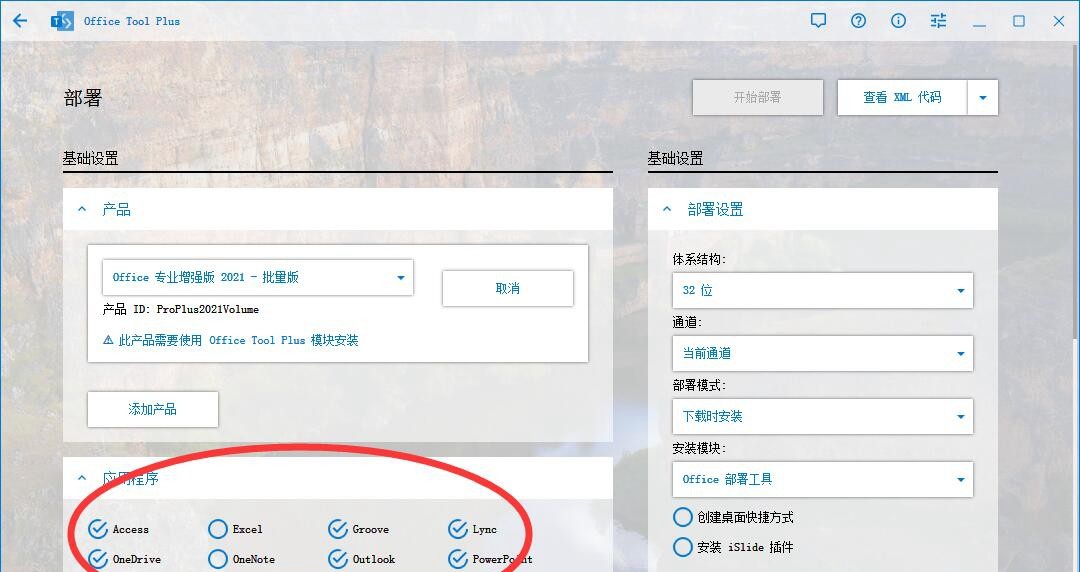Viewport: 1080px width, 572px height.
Task: Click the warning icon before module notice
Action: tap(108, 340)
